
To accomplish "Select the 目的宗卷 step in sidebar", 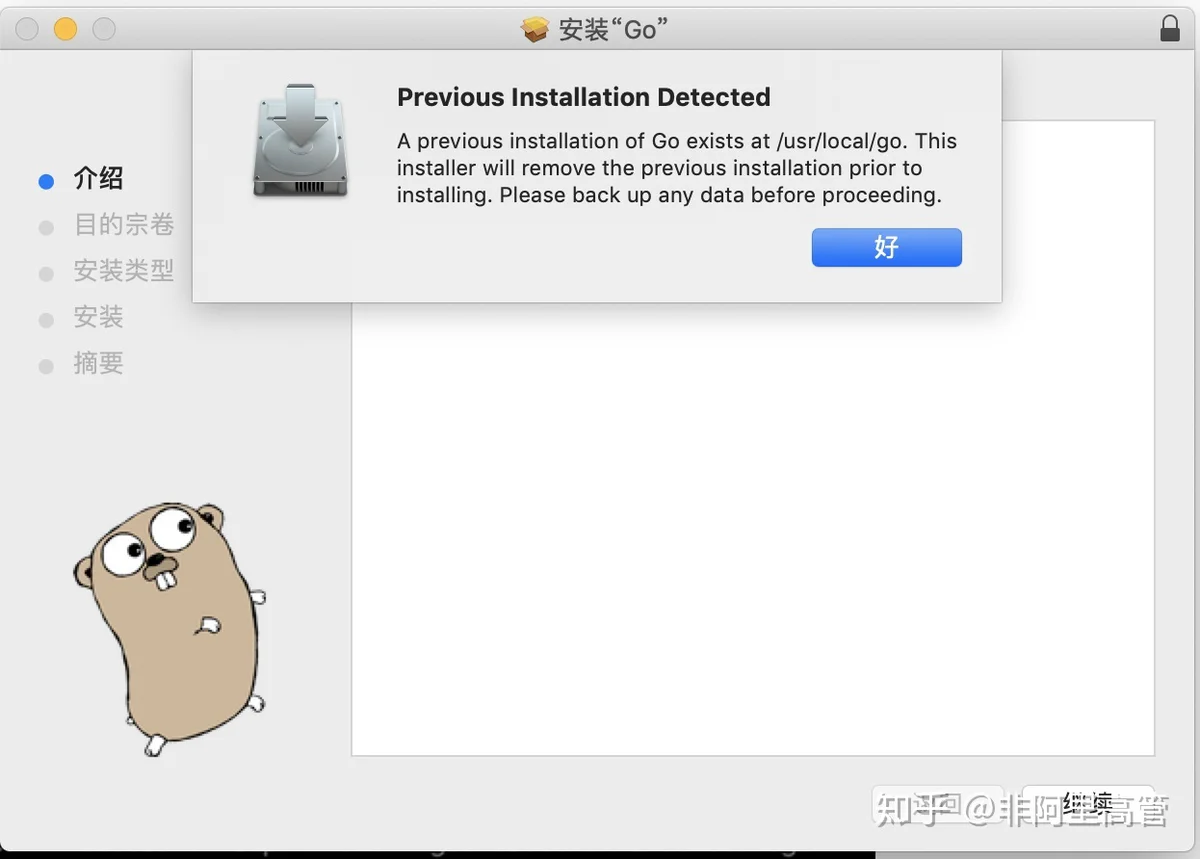I will [x=124, y=225].
